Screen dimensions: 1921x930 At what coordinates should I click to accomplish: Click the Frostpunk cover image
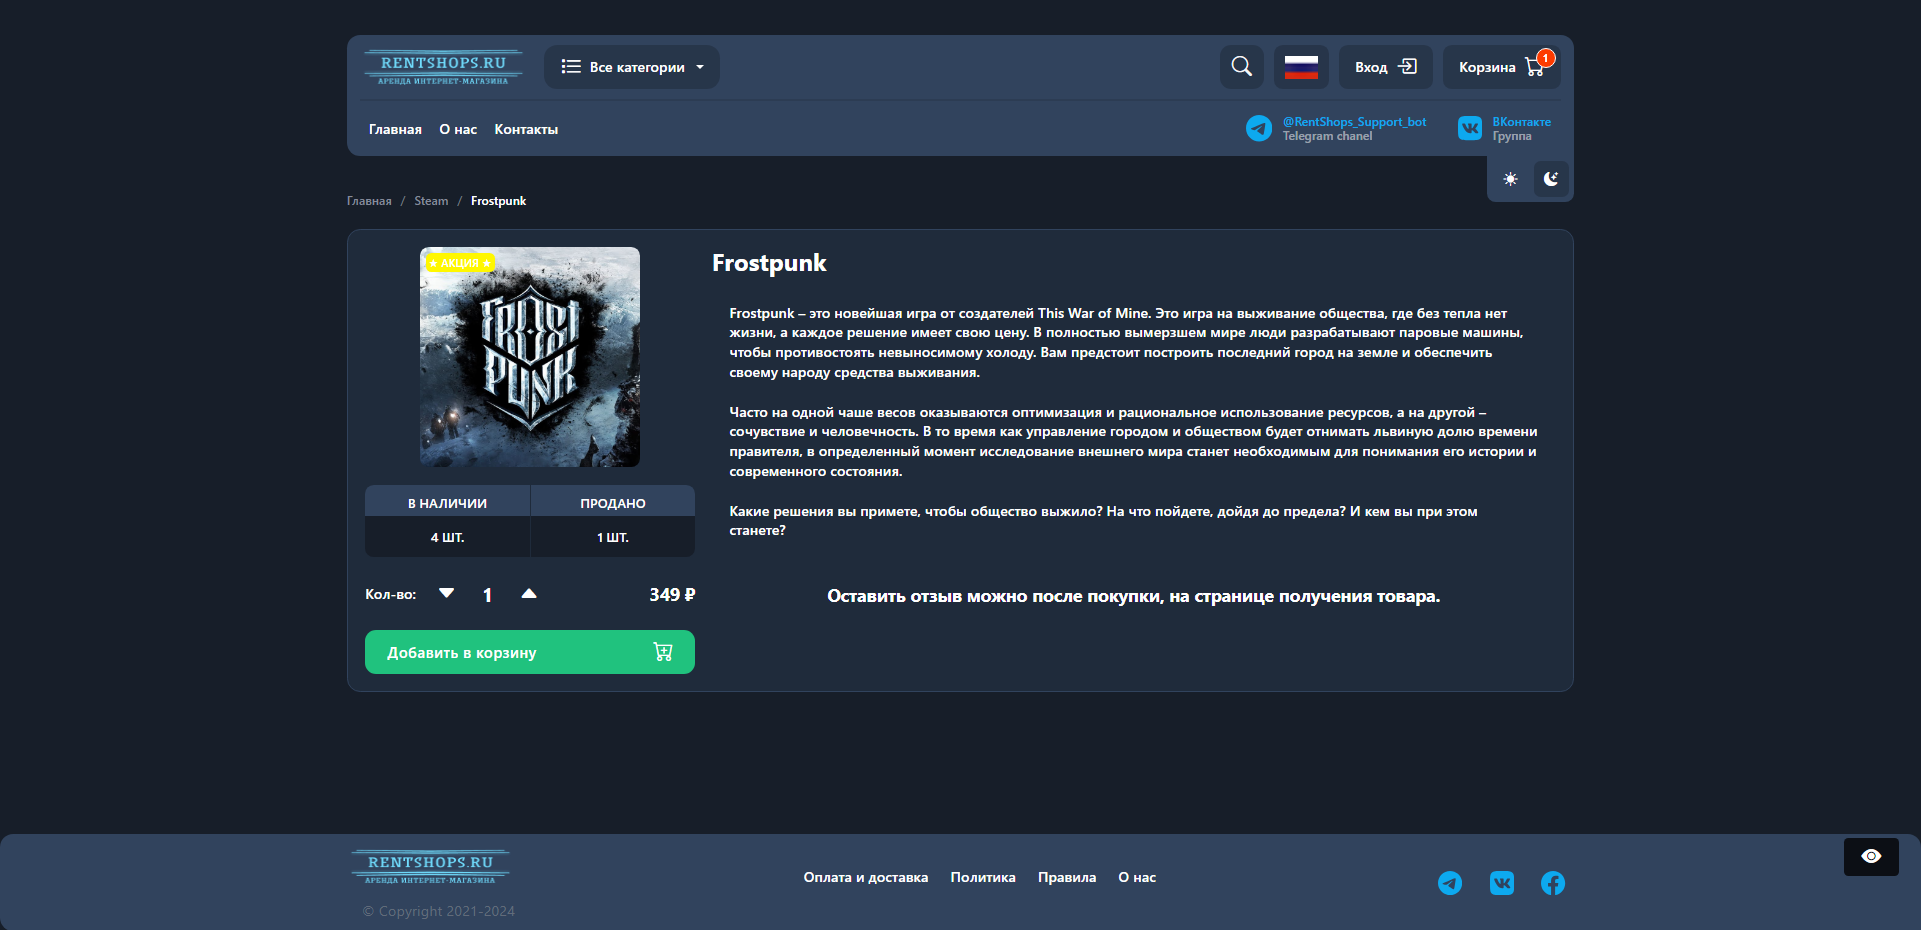coord(530,357)
